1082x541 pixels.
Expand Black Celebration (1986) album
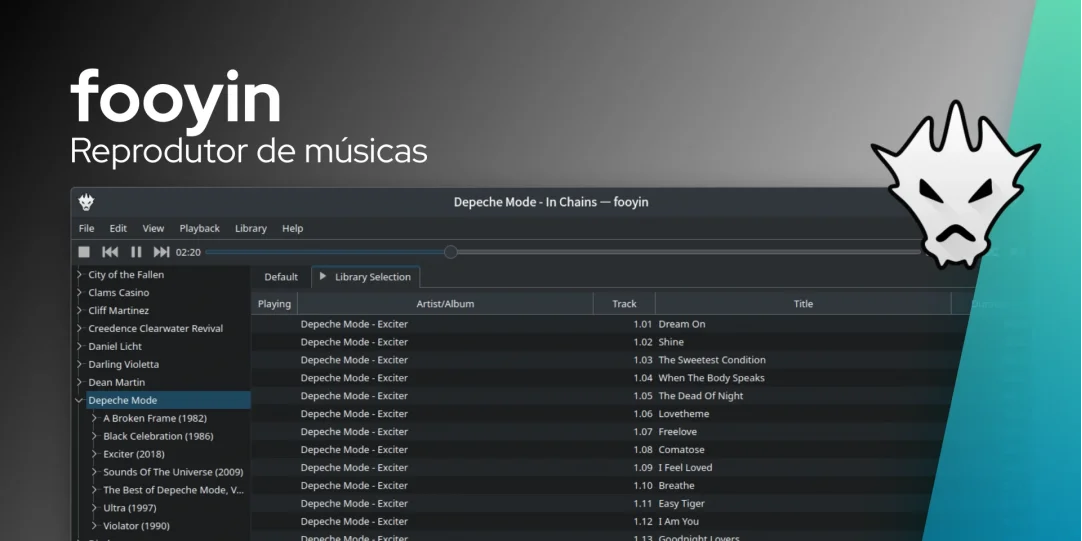[x=95, y=436]
